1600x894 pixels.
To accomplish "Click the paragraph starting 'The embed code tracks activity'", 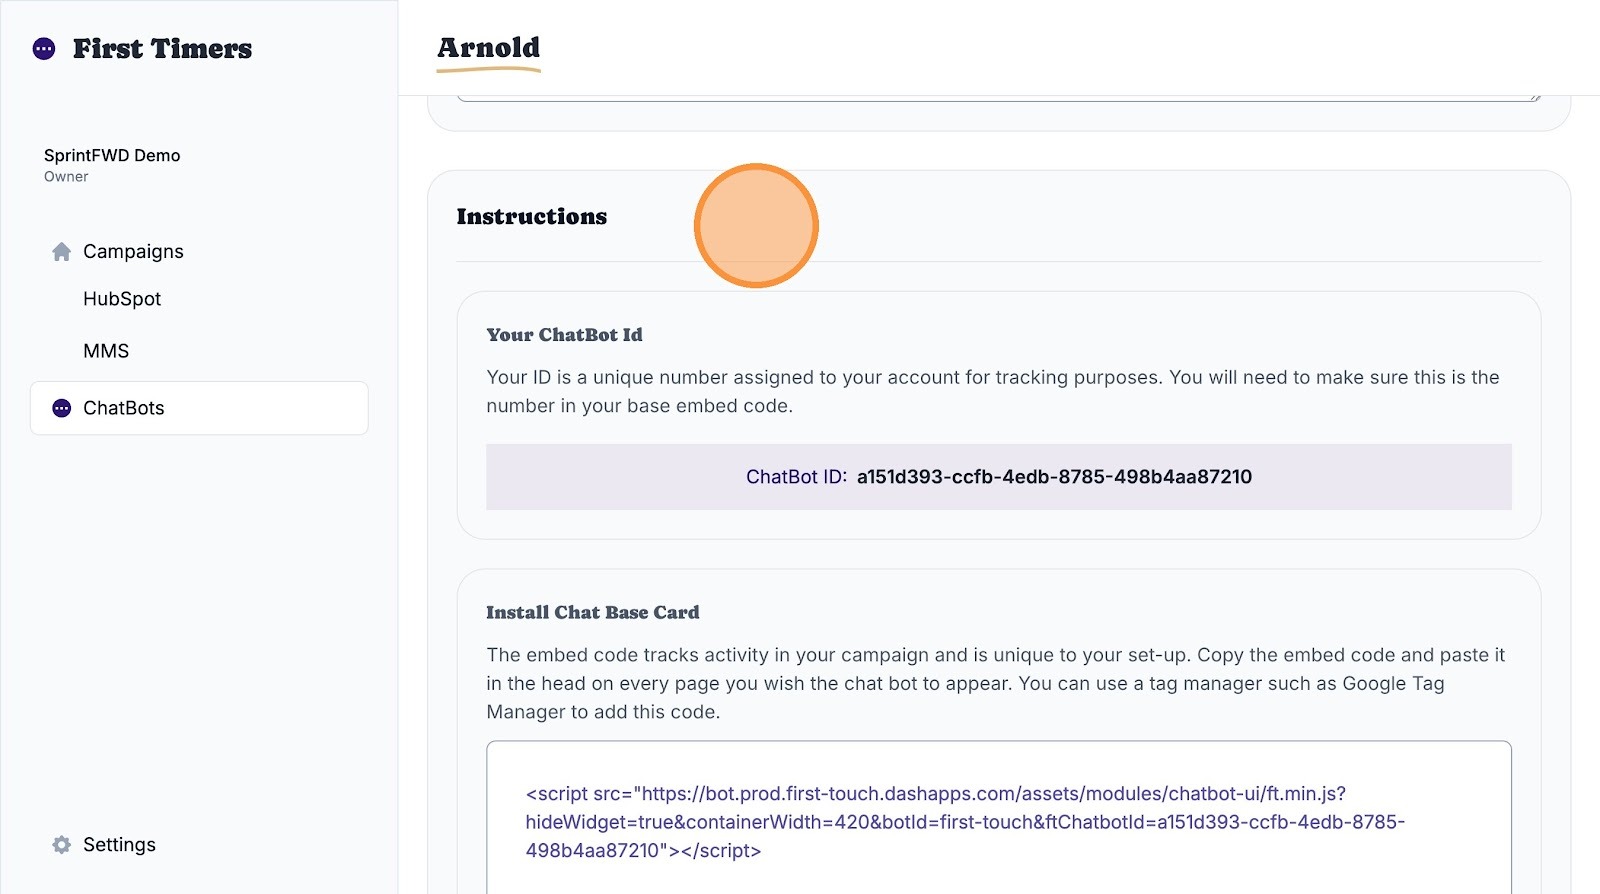I will tap(996, 683).
